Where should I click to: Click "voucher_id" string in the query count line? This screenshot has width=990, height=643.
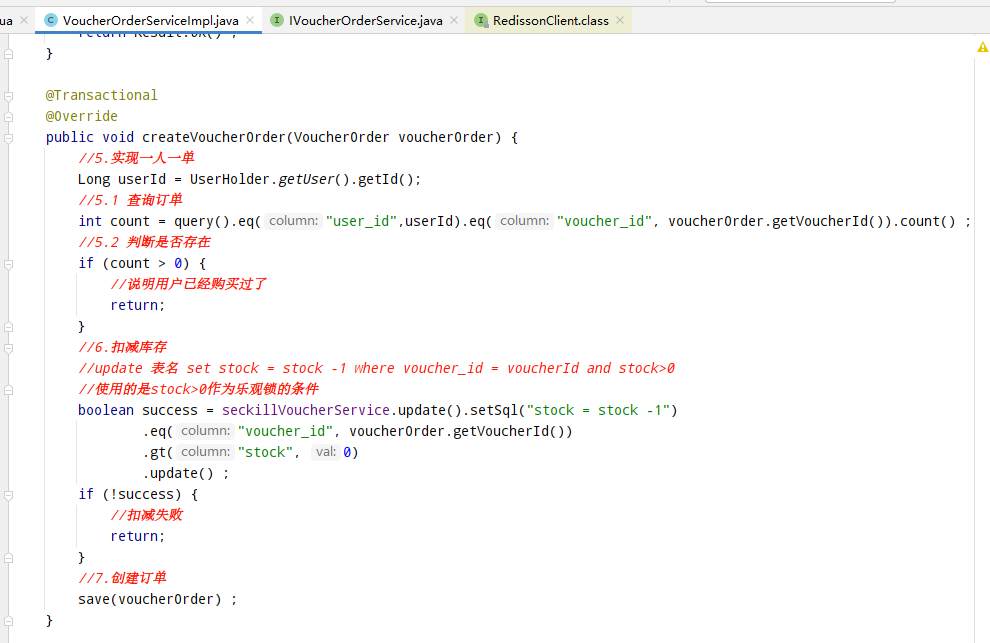click(x=604, y=221)
